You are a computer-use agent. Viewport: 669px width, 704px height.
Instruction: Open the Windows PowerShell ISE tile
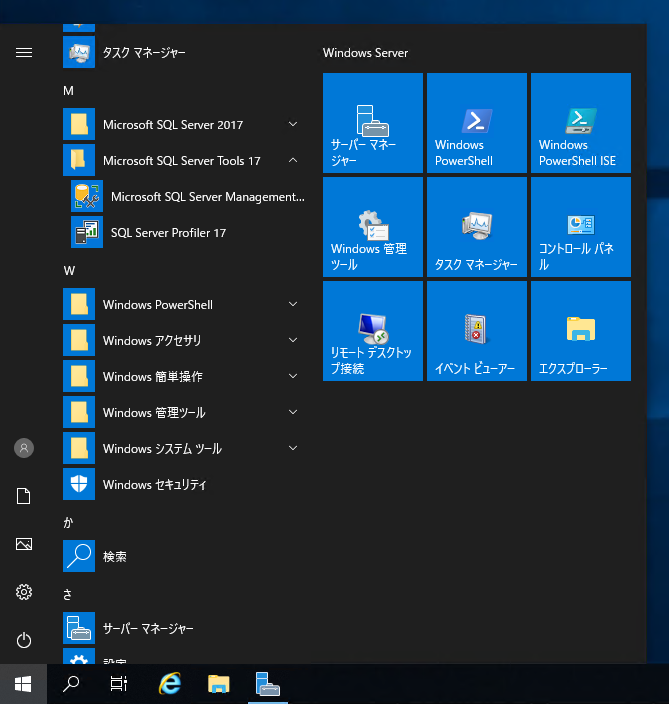(x=580, y=123)
